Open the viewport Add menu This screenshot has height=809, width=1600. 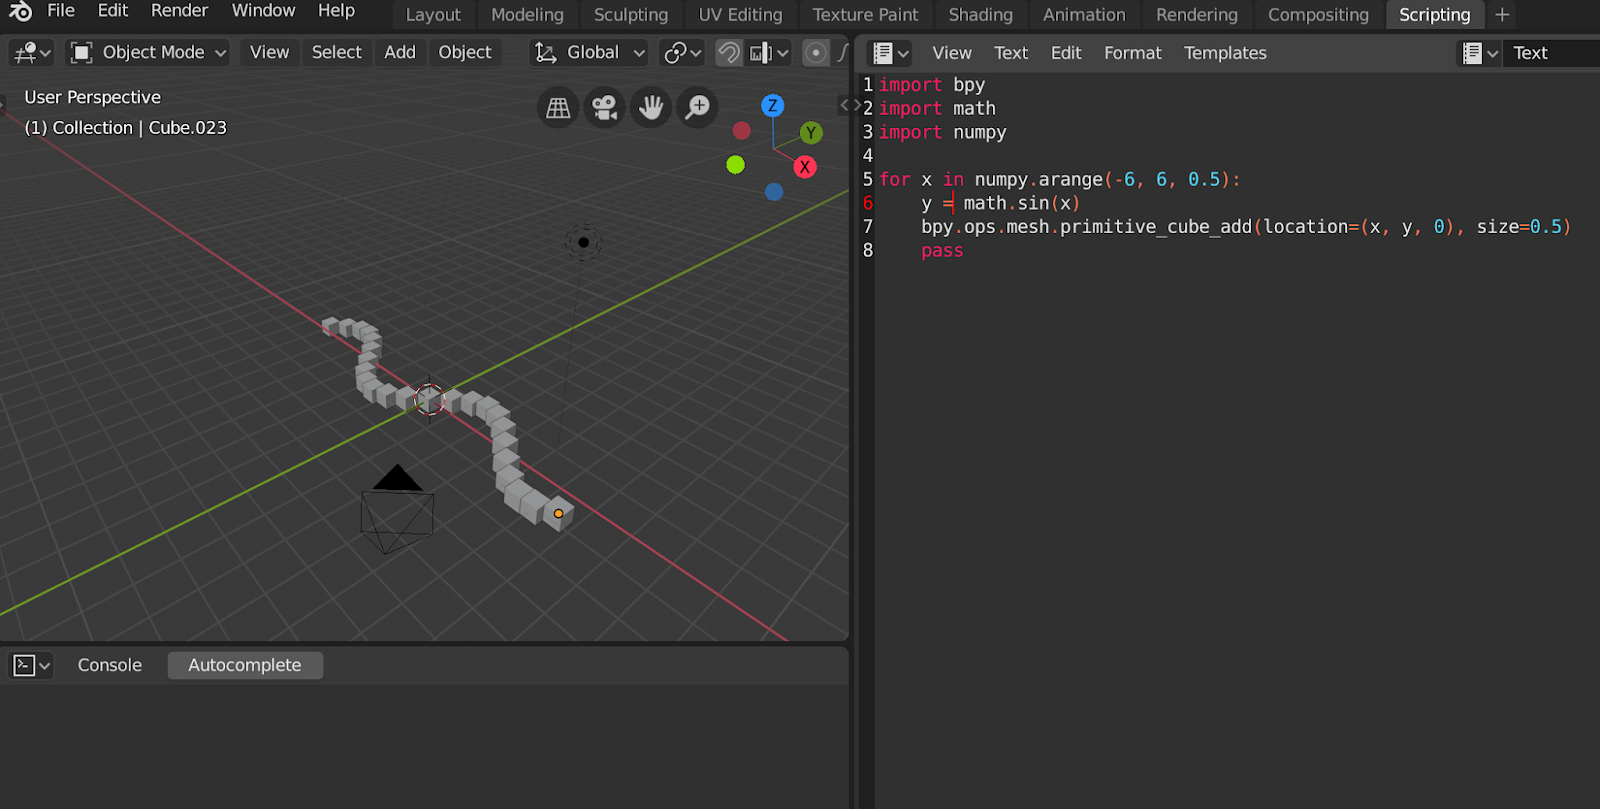click(x=400, y=53)
